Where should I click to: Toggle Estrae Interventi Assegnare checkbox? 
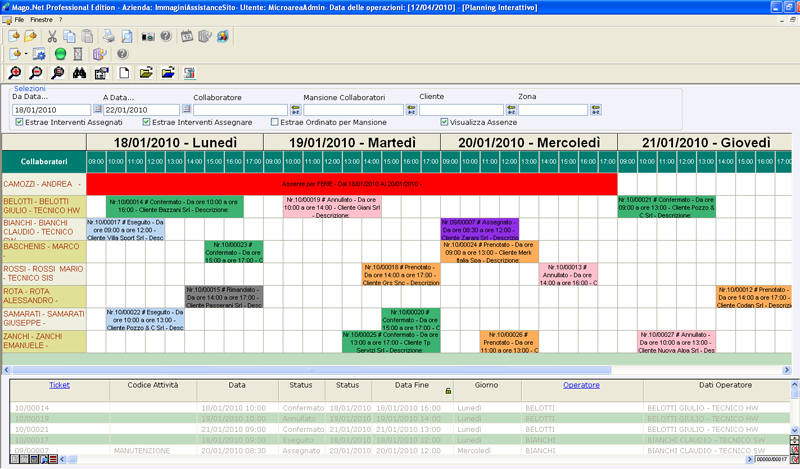pyautogui.click(x=146, y=122)
